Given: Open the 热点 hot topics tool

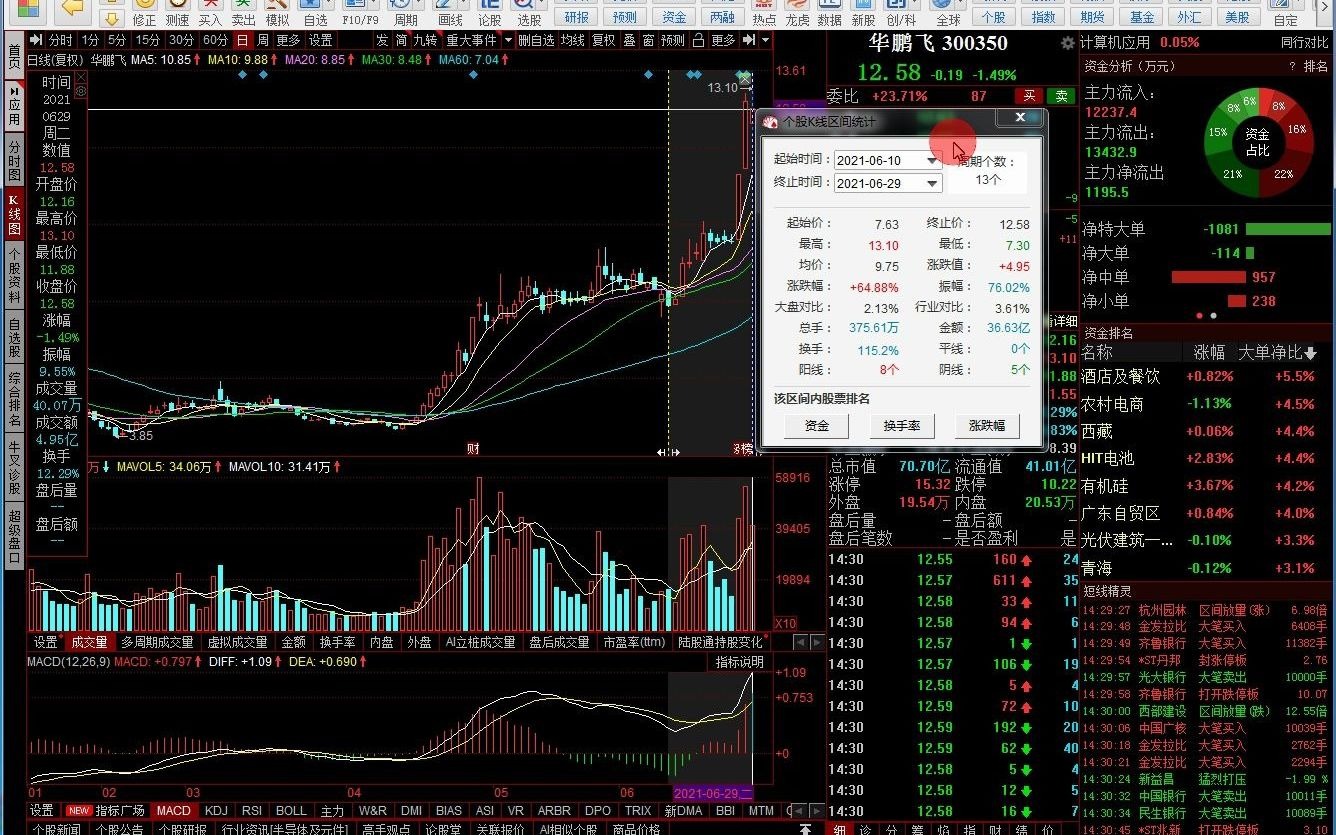Looking at the screenshot, I should (764, 12).
